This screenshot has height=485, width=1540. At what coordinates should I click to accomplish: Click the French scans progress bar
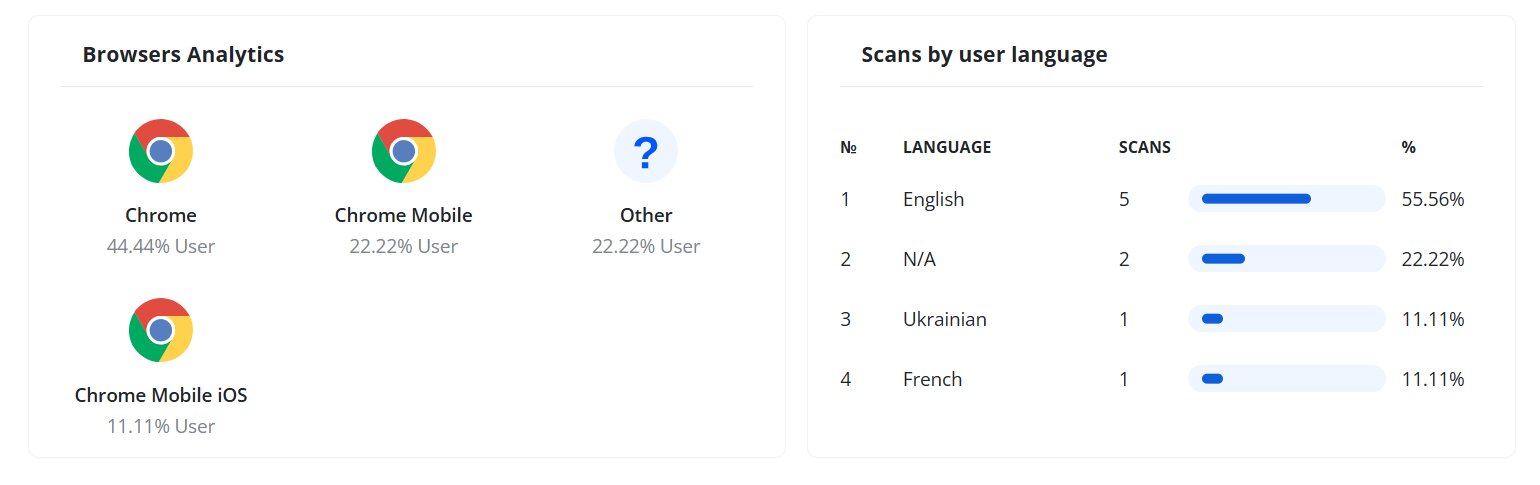pos(1286,379)
